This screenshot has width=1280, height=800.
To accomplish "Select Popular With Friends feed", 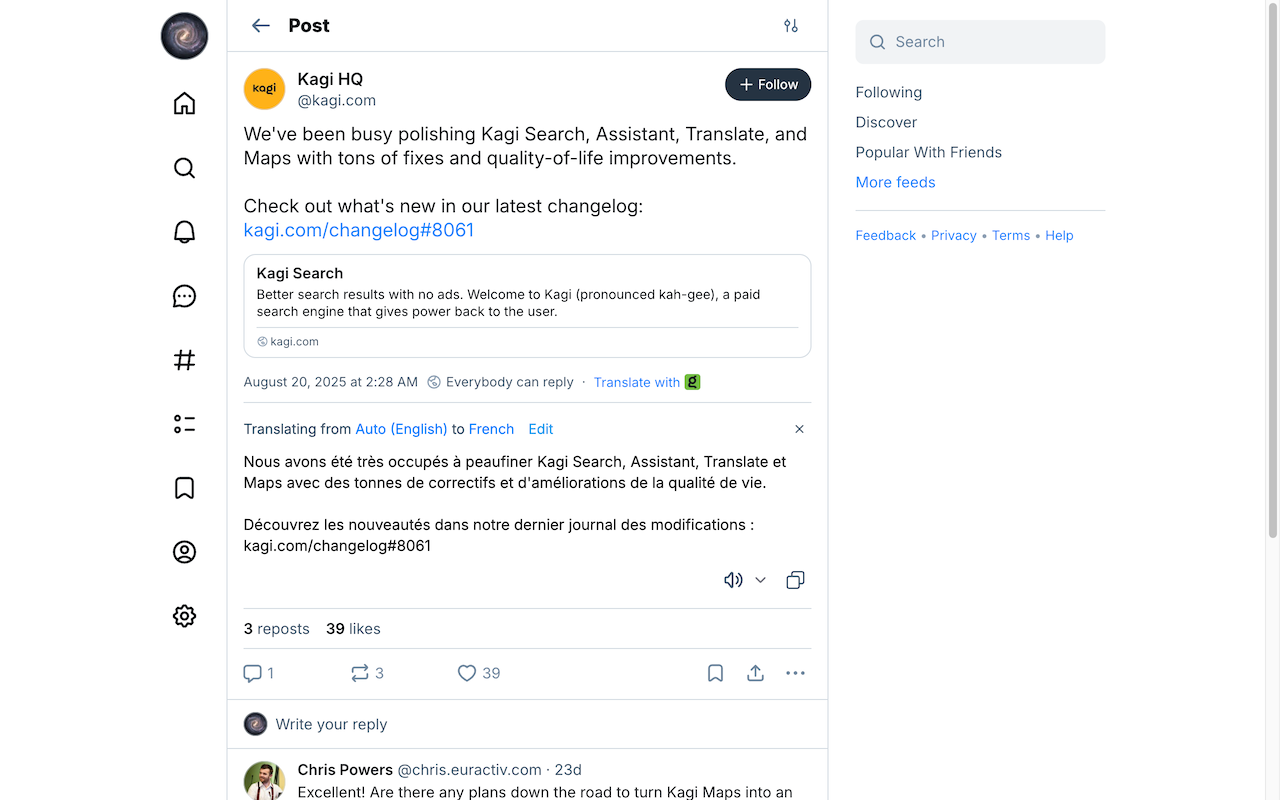I will coord(928,152).
